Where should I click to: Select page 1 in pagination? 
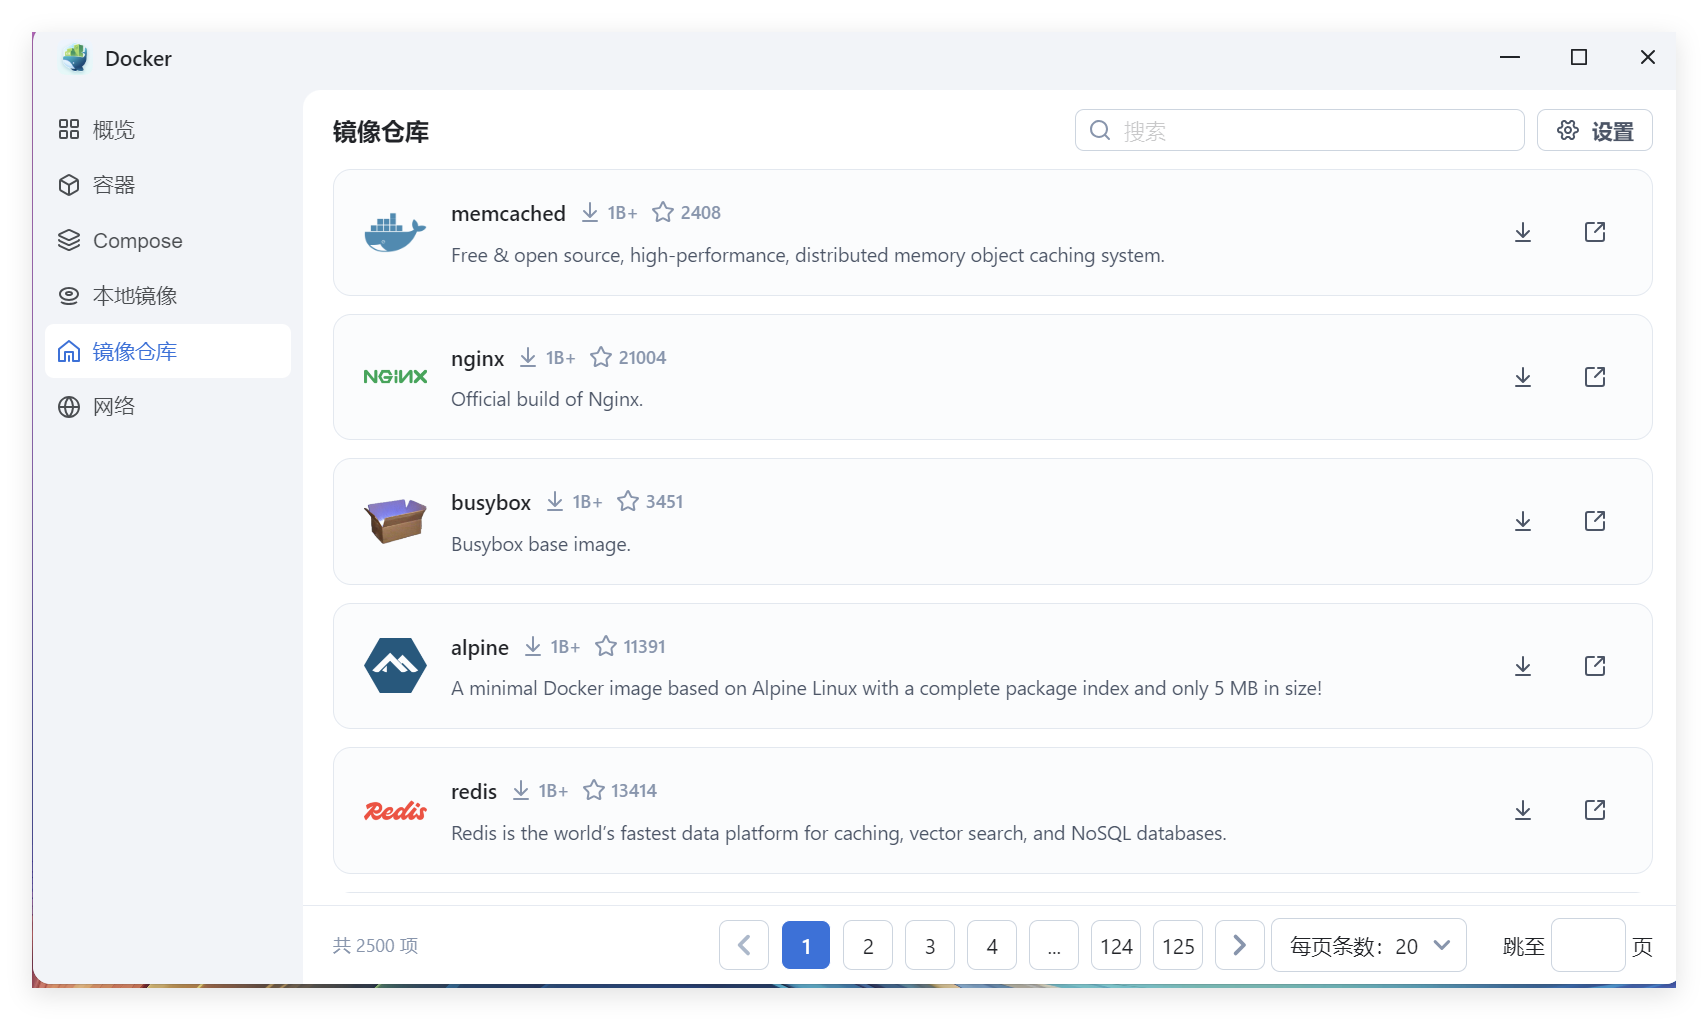806,945
